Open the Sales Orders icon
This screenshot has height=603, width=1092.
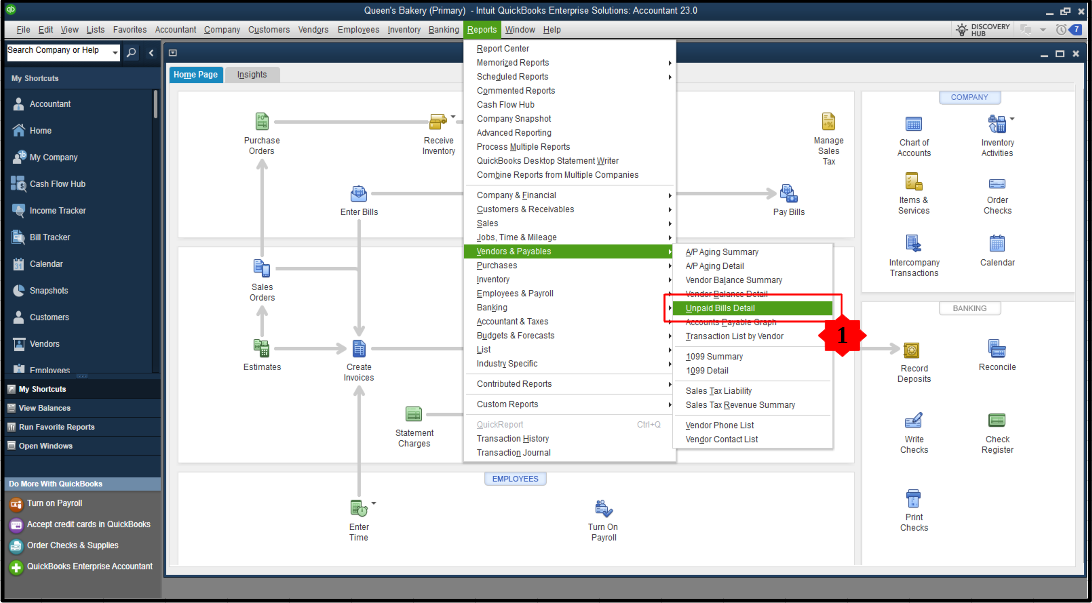(262, 268)
